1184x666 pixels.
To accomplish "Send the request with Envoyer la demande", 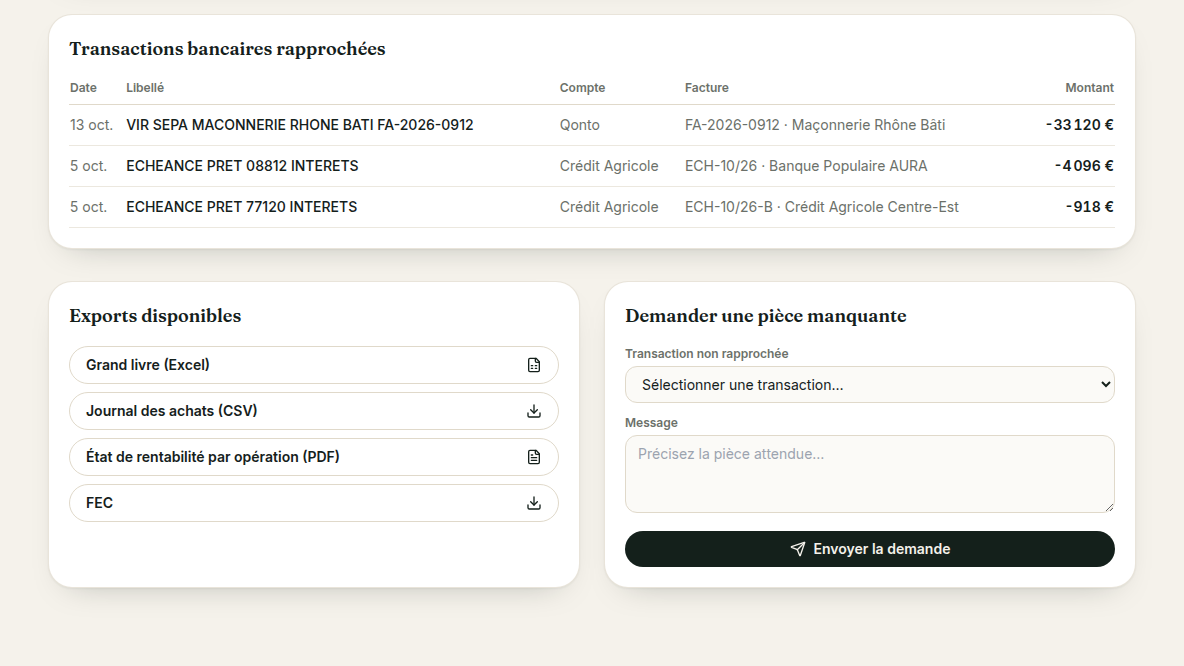I will [869, 549].
